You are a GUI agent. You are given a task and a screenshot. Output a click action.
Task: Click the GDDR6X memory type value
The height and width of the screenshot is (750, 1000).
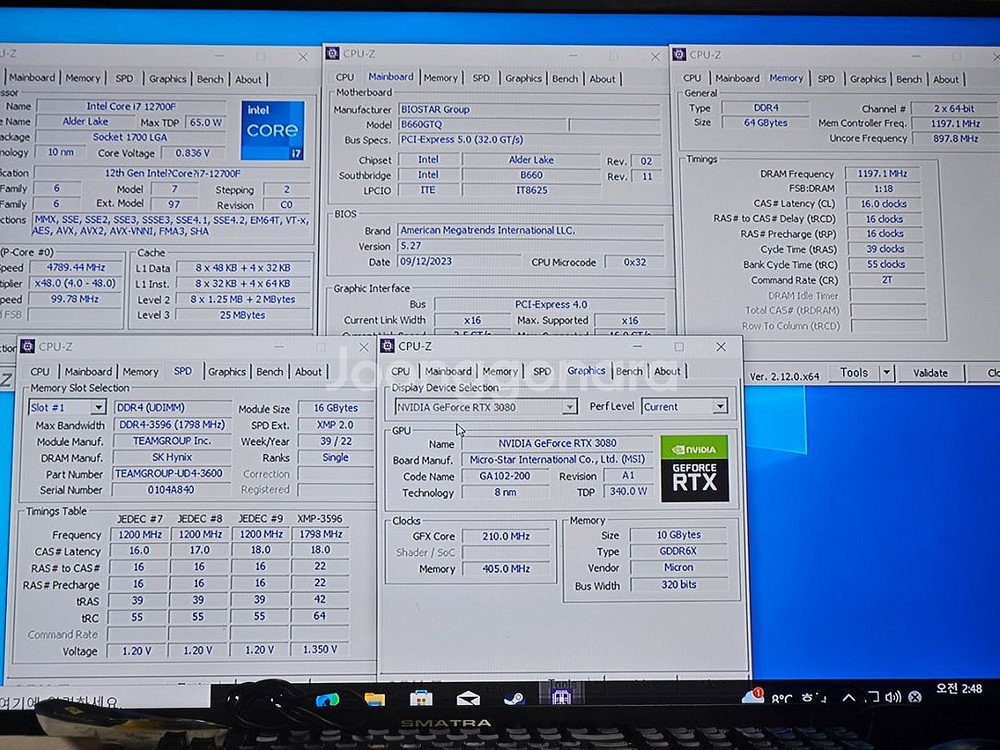678,551
